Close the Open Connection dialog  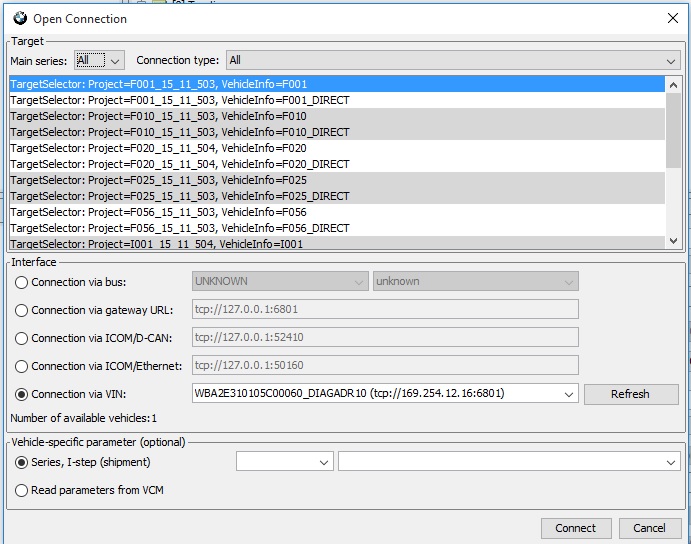pos(671,18)
